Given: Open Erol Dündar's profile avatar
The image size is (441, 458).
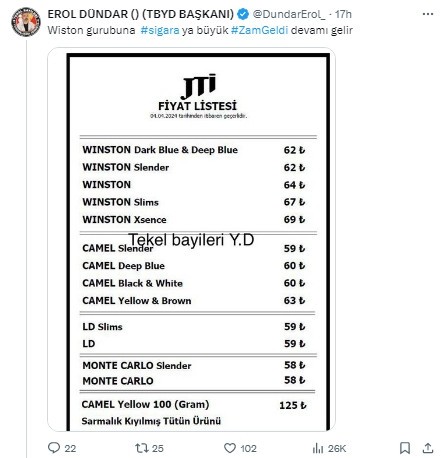Looking at the screenshot, I should [x=26, y=22].
